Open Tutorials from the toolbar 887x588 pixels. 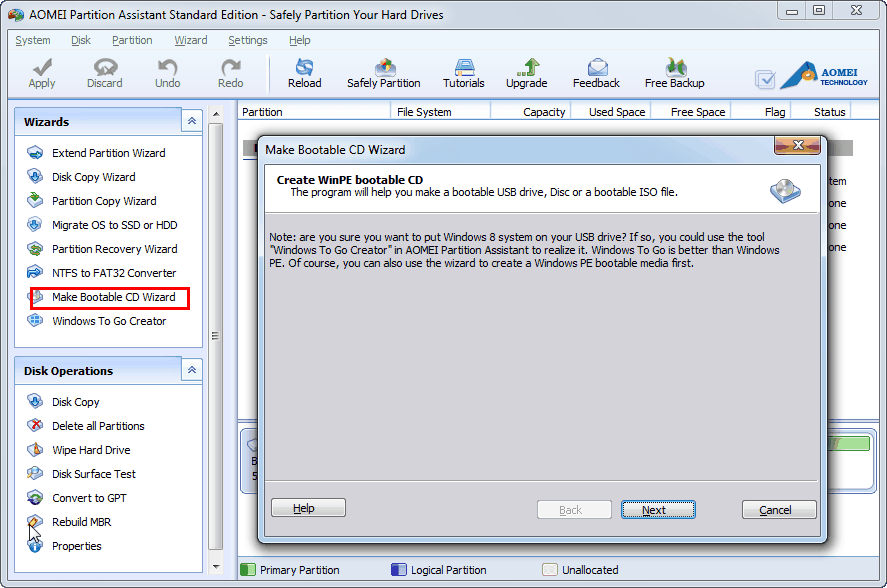click(x=464, y=73)
